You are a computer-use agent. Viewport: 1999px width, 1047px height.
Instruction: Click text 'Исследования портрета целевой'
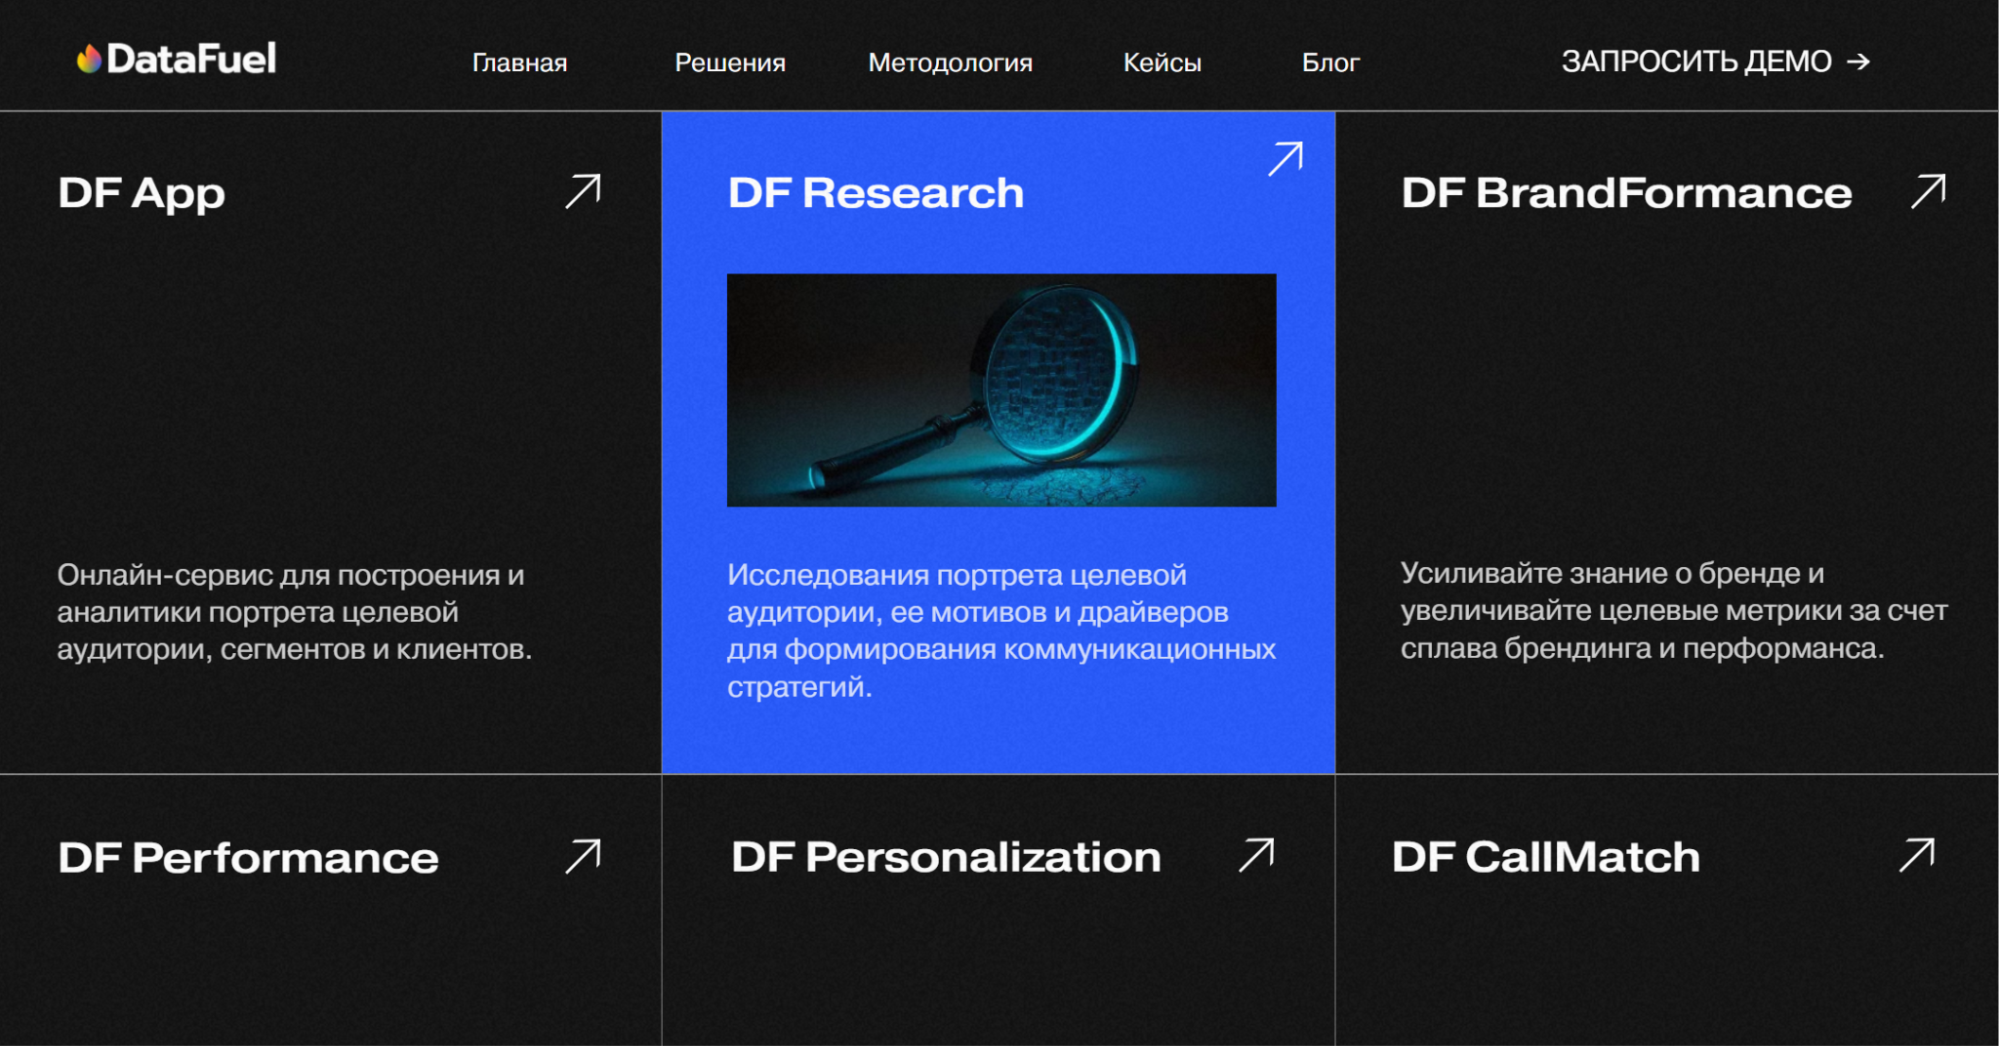957,575
